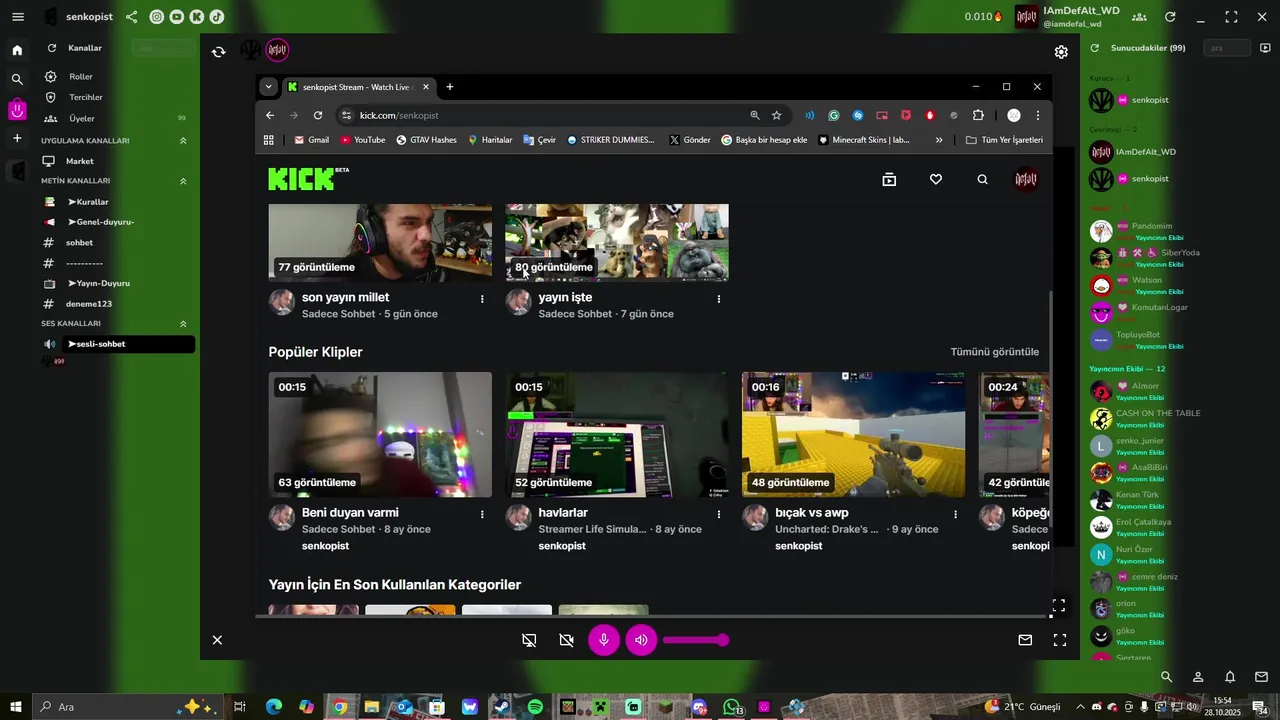Refresh the Kanallar channel list
Screen dimensions: 1280x720
[52, 48]
